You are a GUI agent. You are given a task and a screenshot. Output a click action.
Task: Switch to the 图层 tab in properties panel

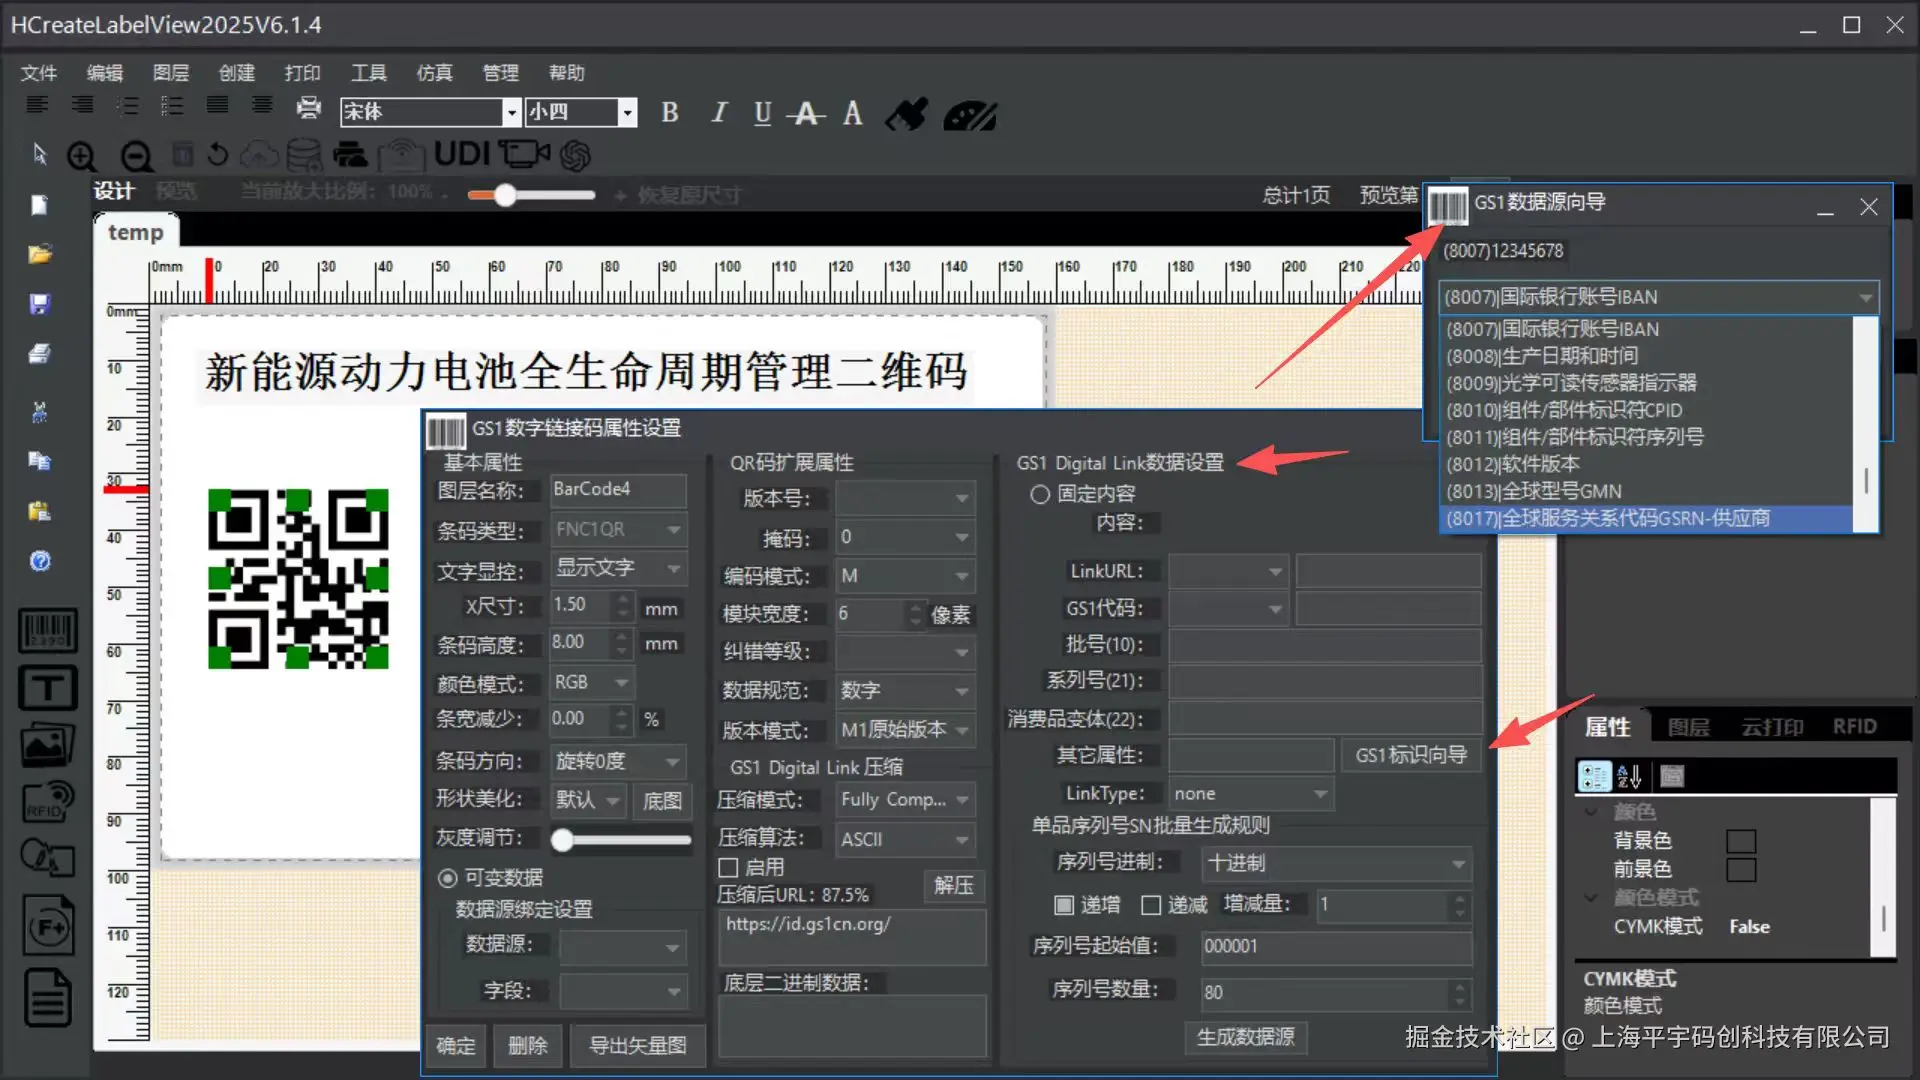pos(1688,727)
